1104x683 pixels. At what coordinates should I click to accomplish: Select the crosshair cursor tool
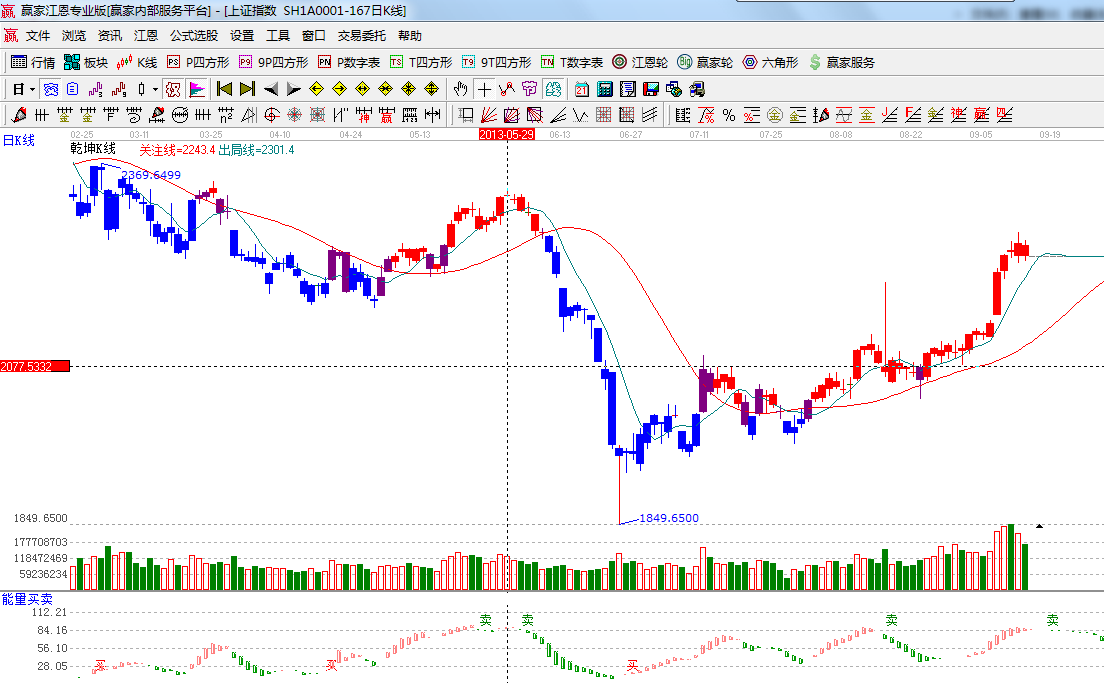tap(484, 89)
